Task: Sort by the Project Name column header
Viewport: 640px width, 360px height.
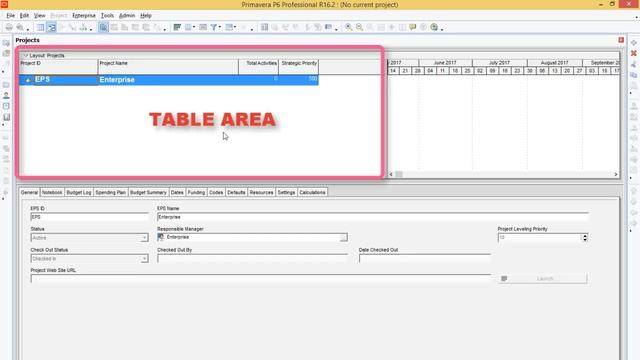Action: pos(168,67)
